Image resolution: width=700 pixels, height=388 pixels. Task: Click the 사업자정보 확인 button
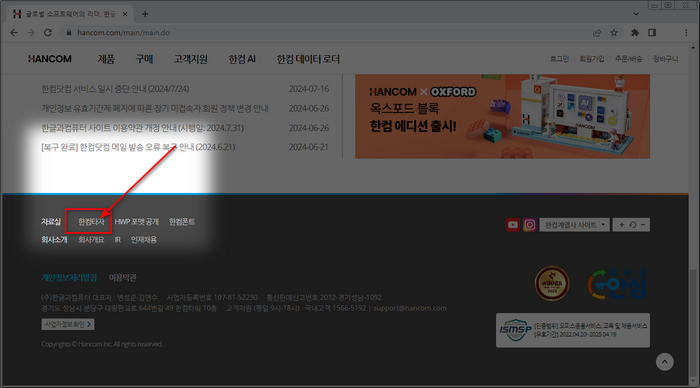68,324
